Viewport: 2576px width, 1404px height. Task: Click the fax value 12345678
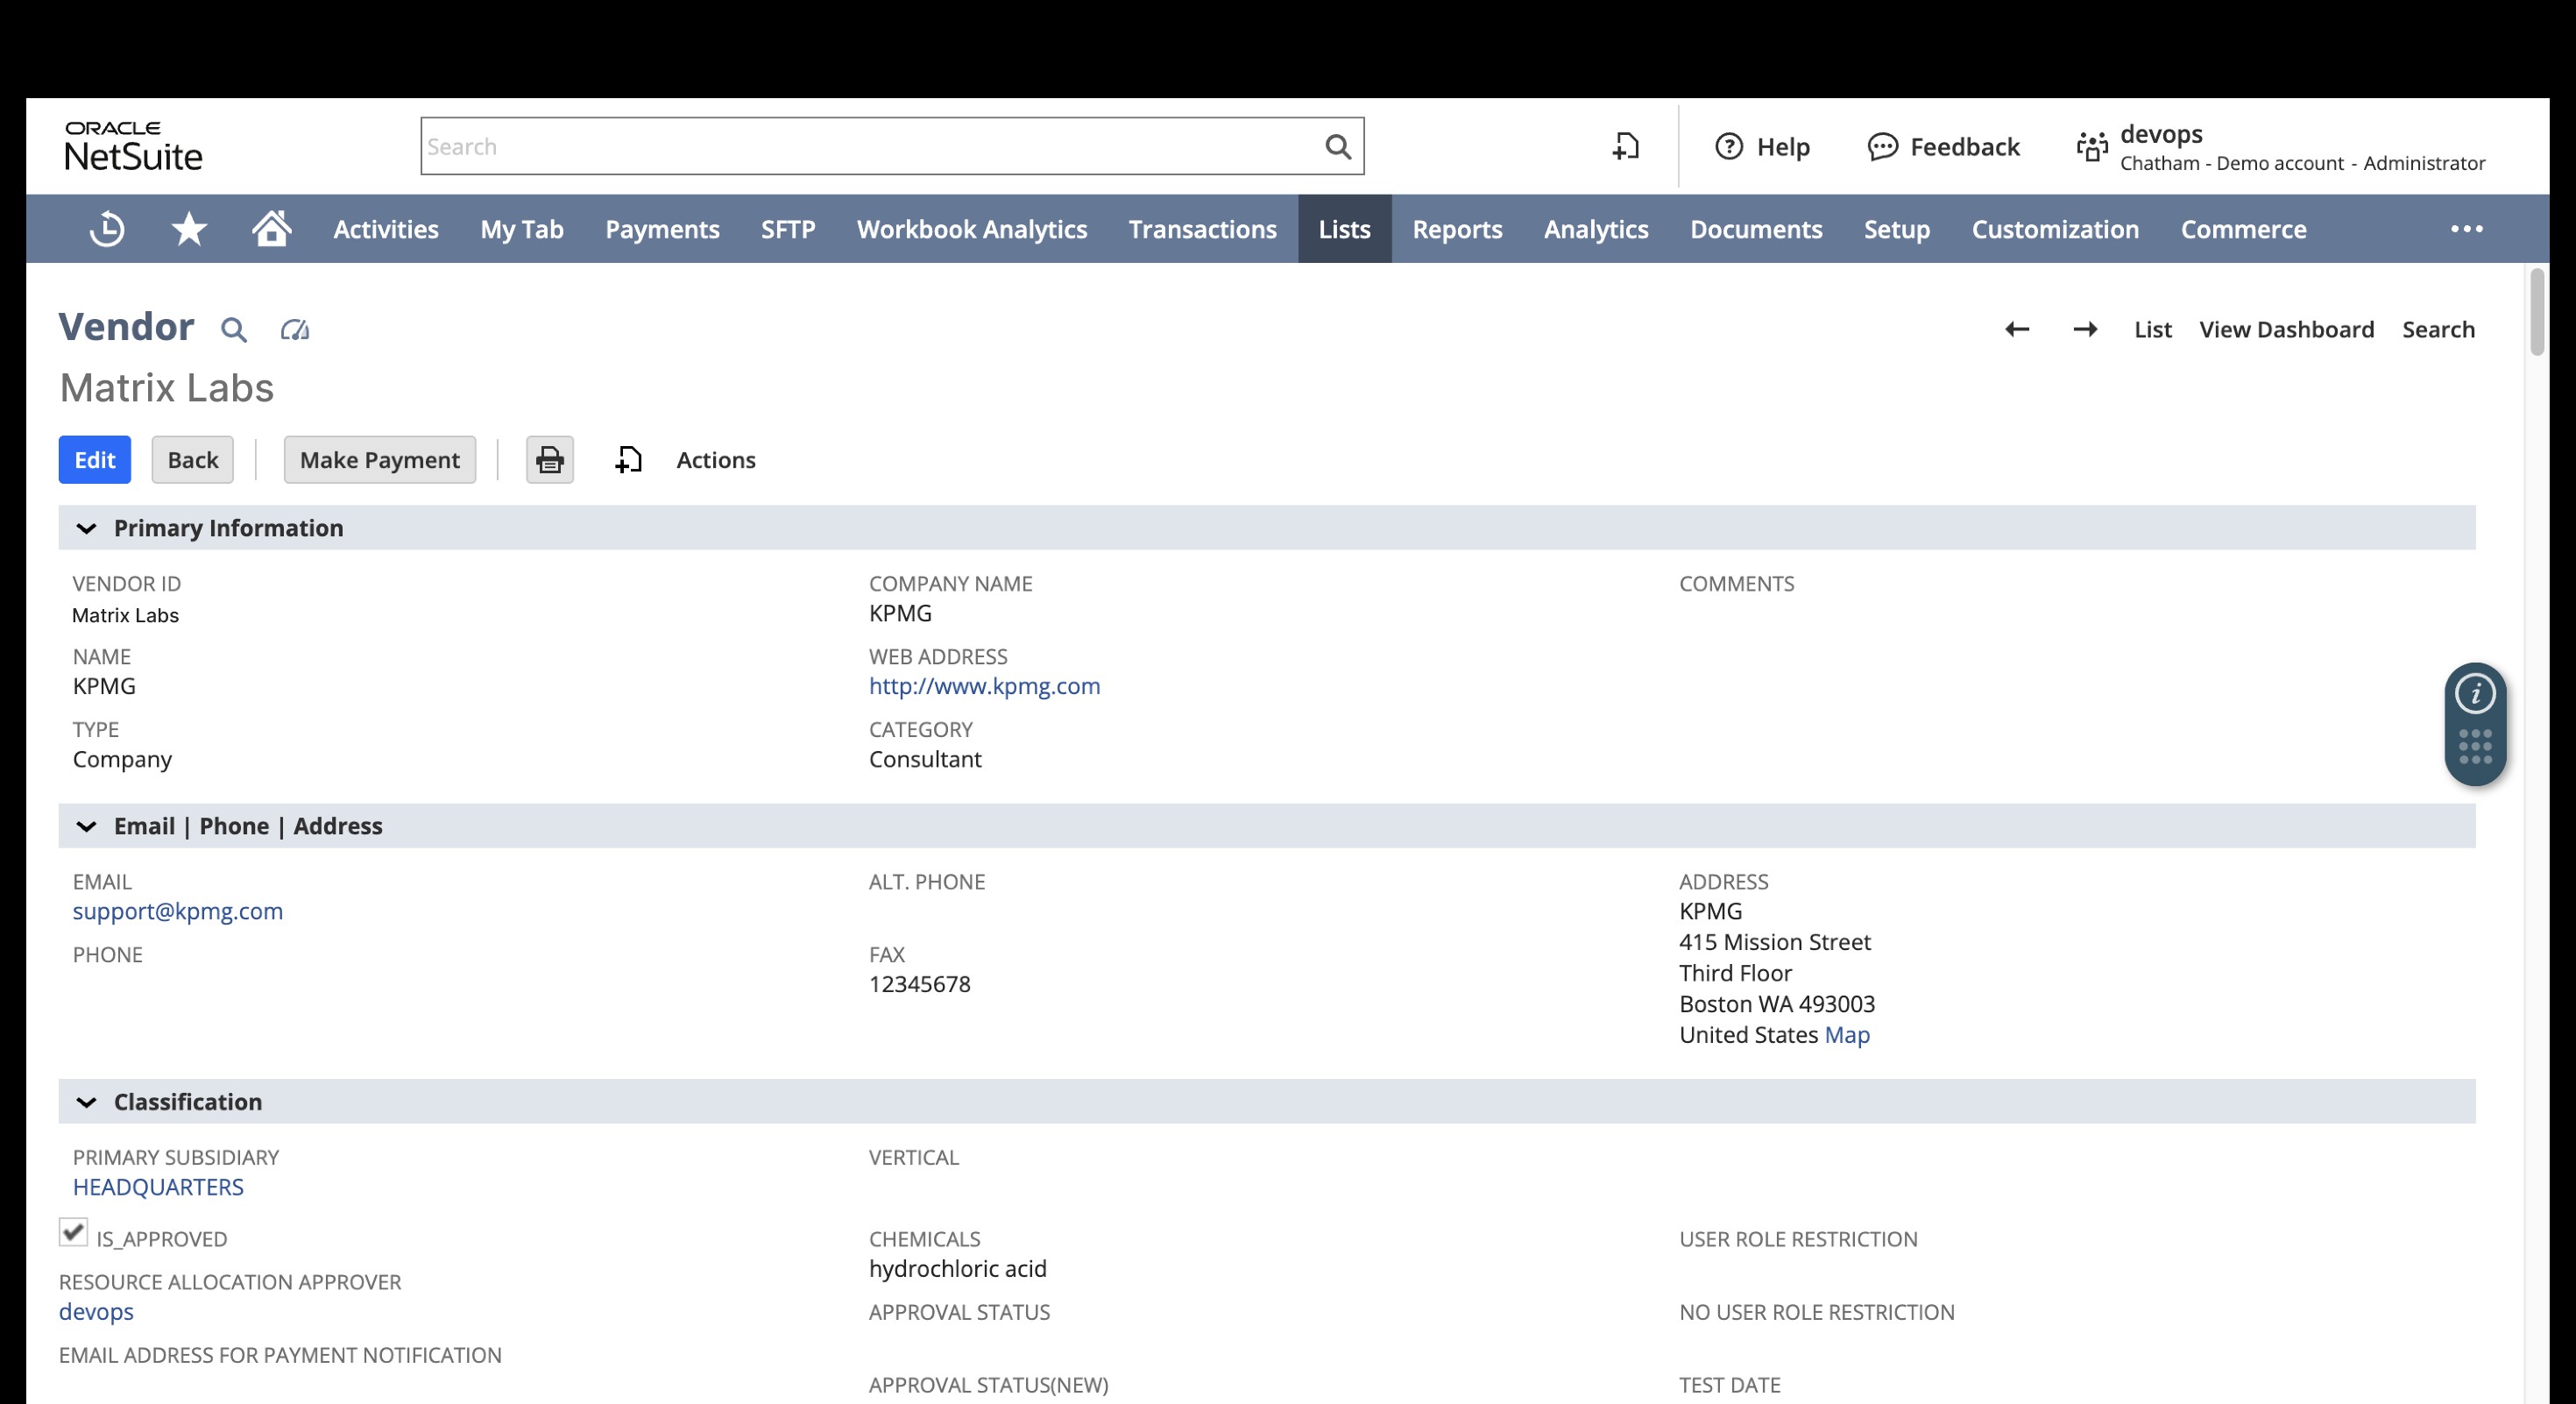(920, 984)
